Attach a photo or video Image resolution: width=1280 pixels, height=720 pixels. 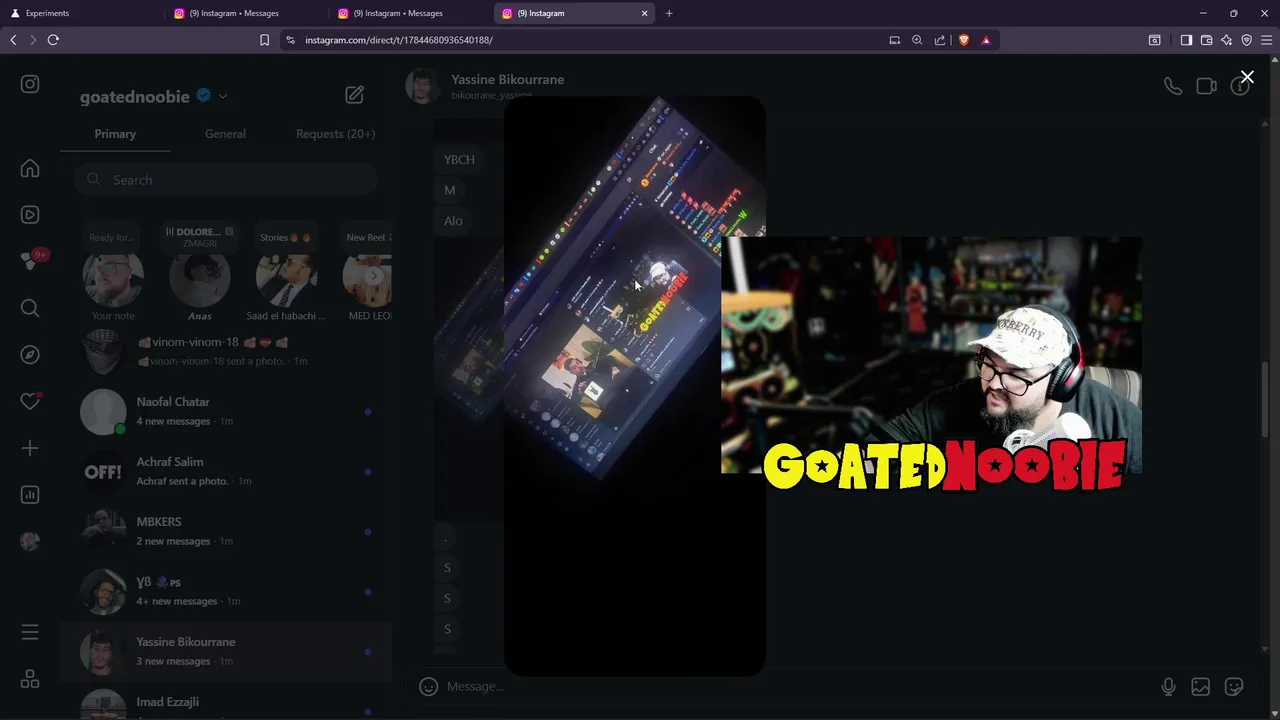(x=1201, y=686)
